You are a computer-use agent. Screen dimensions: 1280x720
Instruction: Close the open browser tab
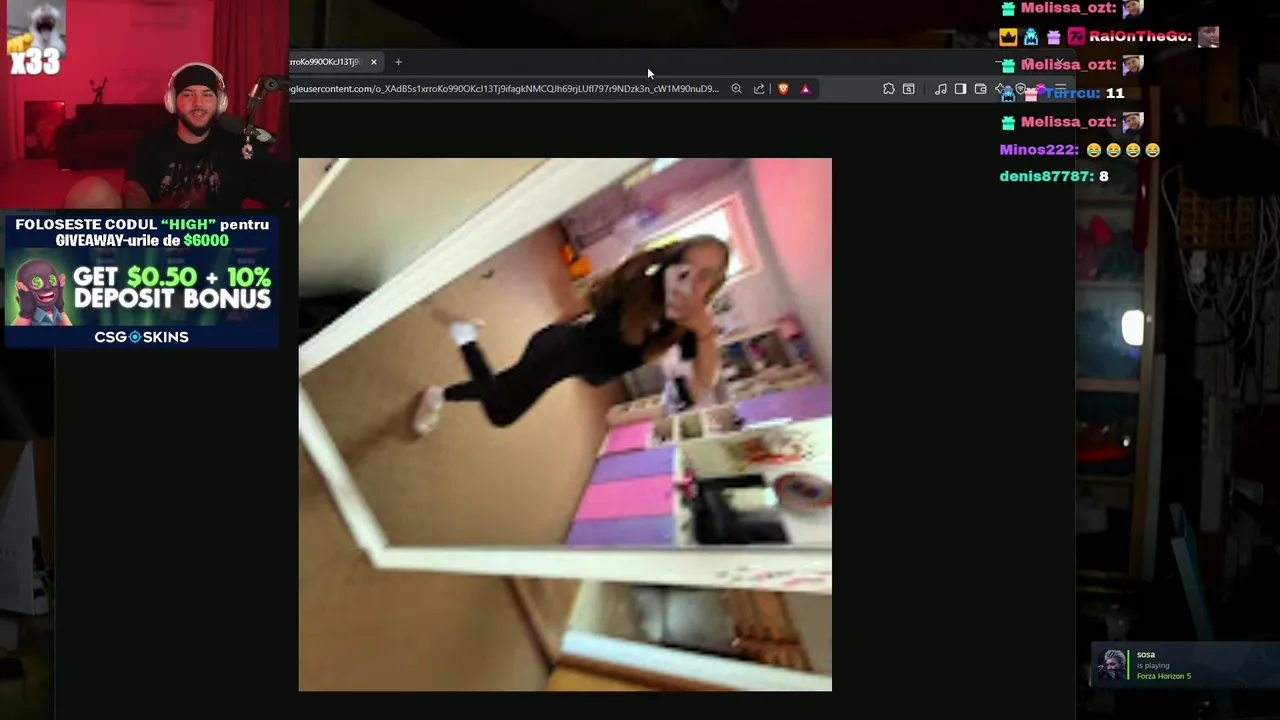pos(374,62)
